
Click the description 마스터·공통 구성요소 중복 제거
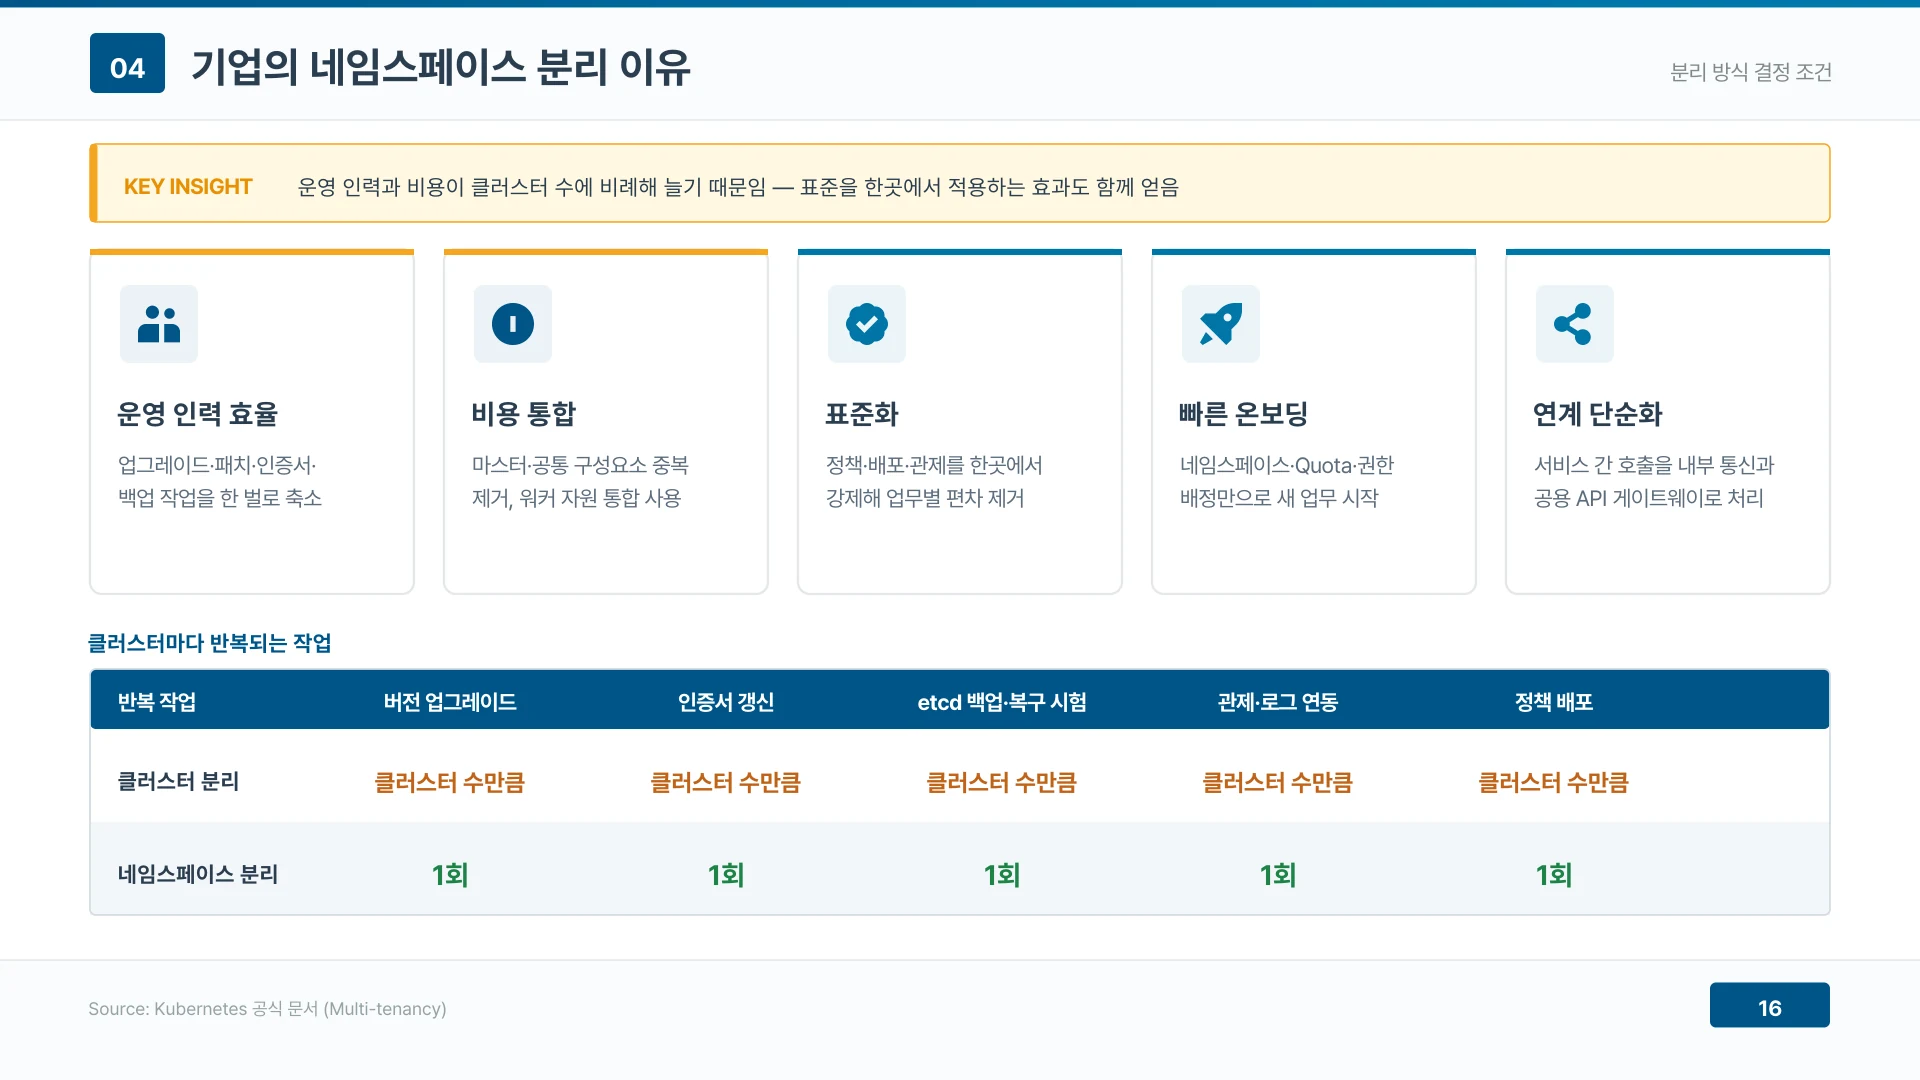tap(580, 481)
